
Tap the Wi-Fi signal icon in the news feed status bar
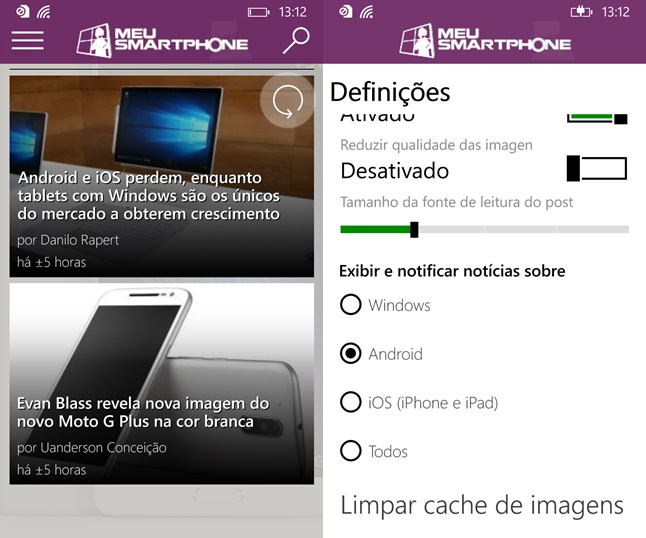[43, 12]
